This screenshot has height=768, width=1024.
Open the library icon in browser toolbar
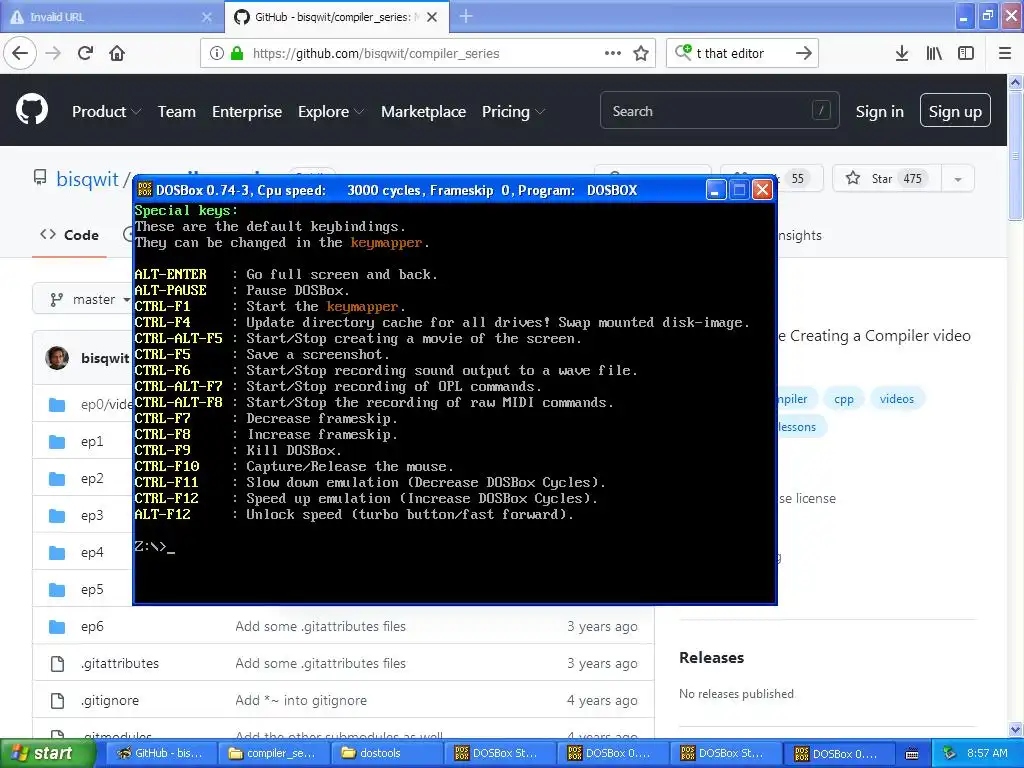[934, 53]
